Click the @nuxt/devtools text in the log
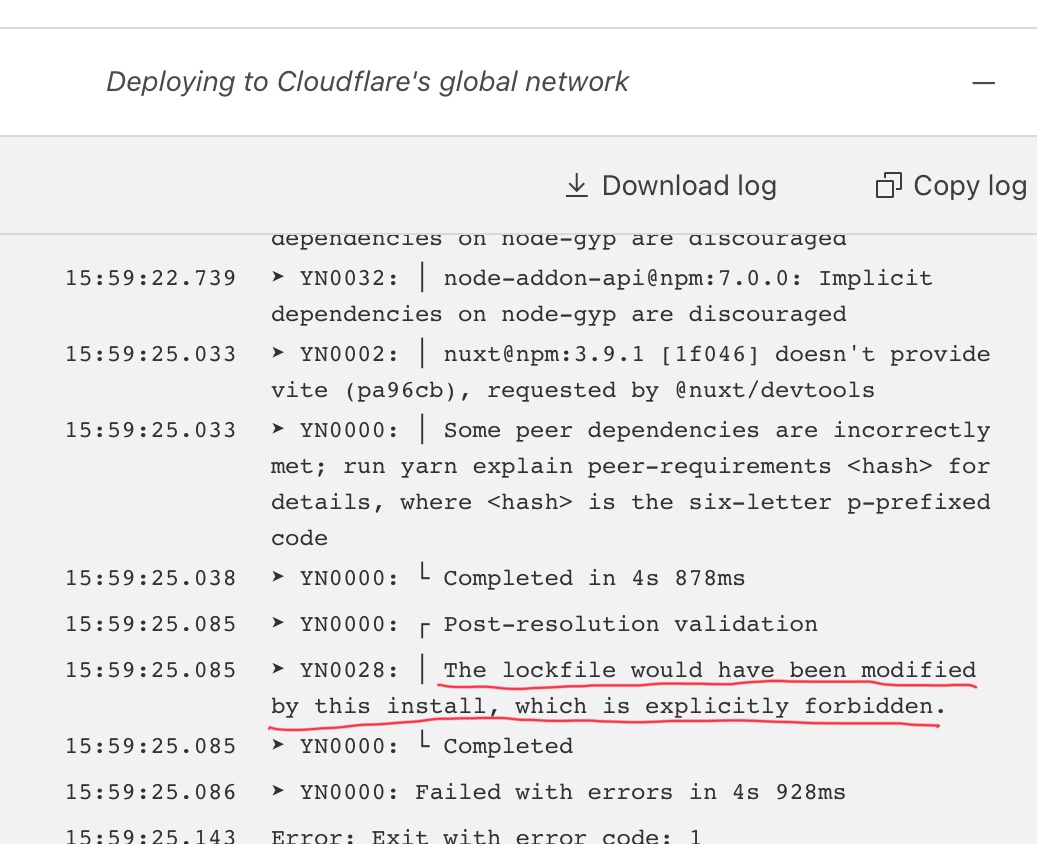This screenshot has height=844, width=1037. tap(774, 390)
